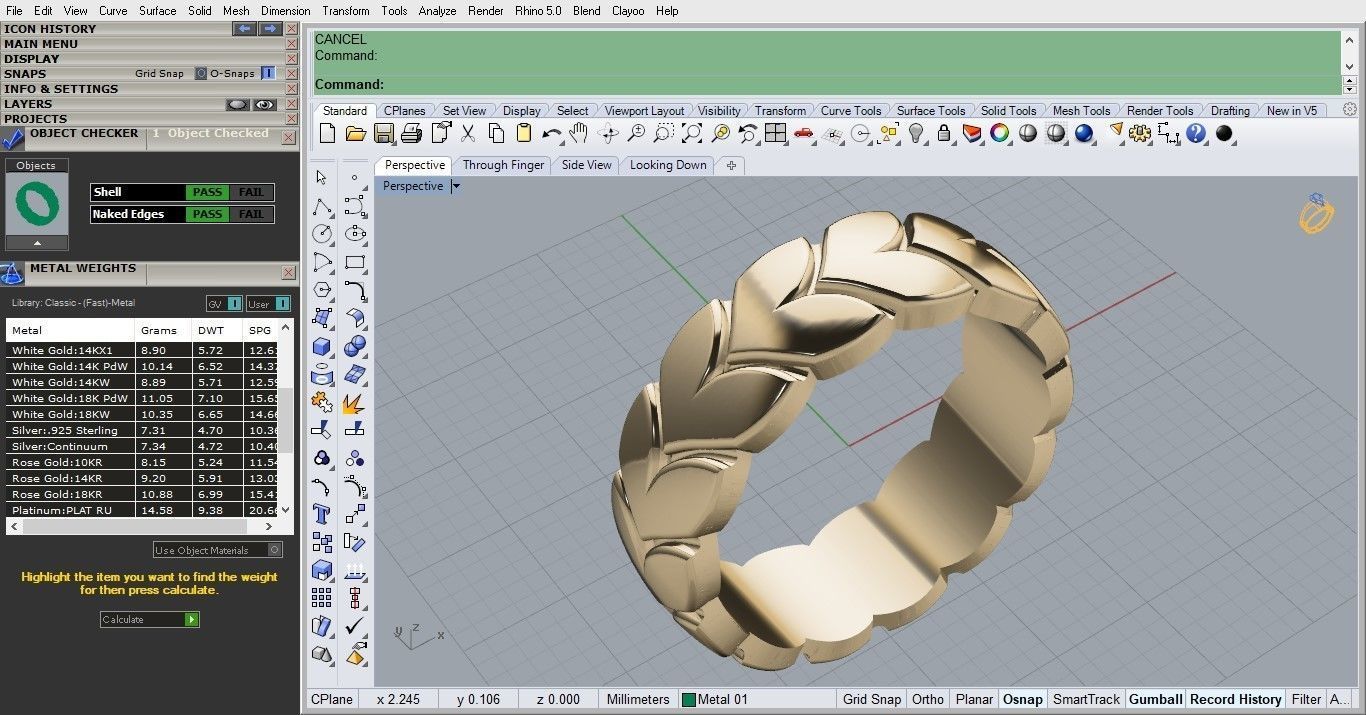Select the blue Box solid tool
Screen dimensions: 1366x715
(322, 346)
